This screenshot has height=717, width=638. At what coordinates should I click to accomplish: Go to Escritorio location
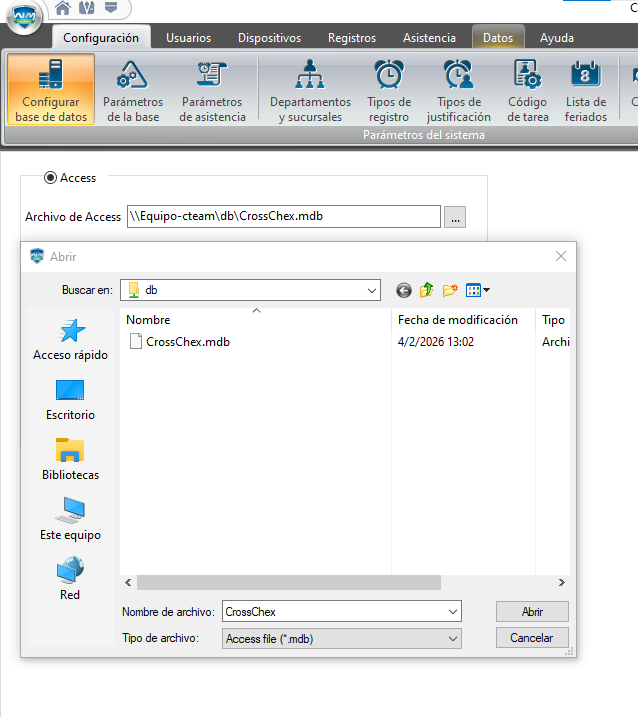(x=70, y=400)
